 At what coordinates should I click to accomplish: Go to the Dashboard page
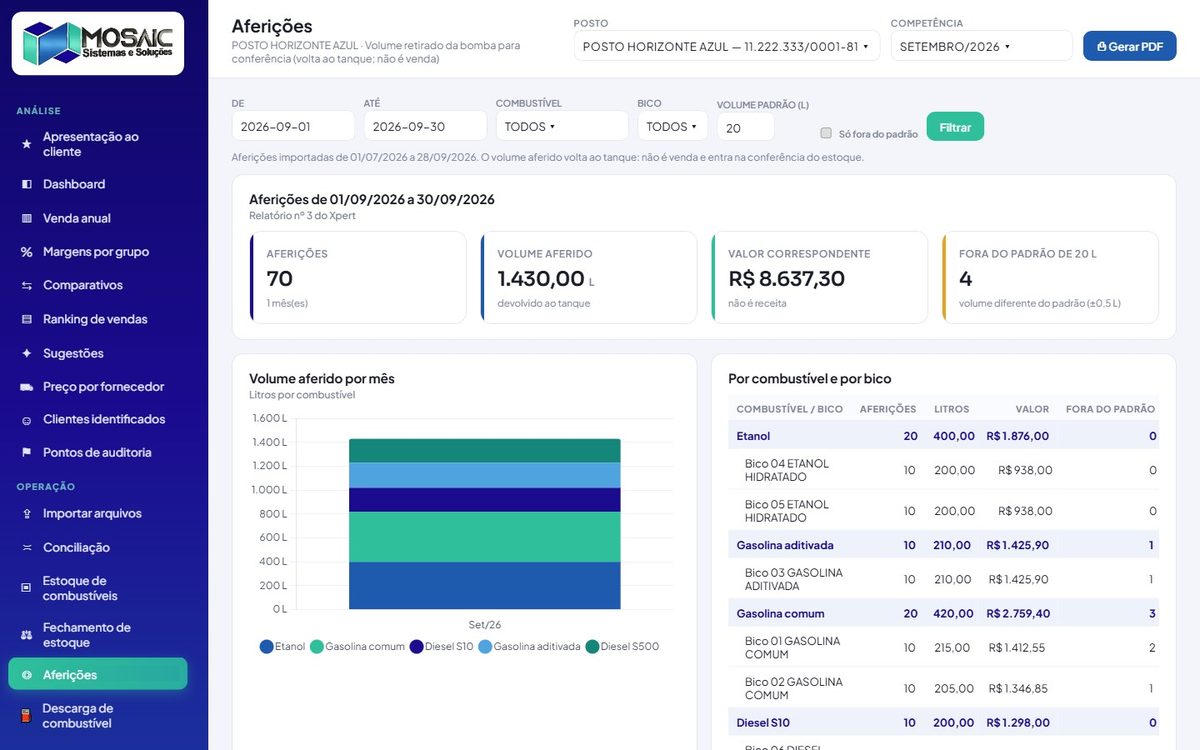coord(98,184)
